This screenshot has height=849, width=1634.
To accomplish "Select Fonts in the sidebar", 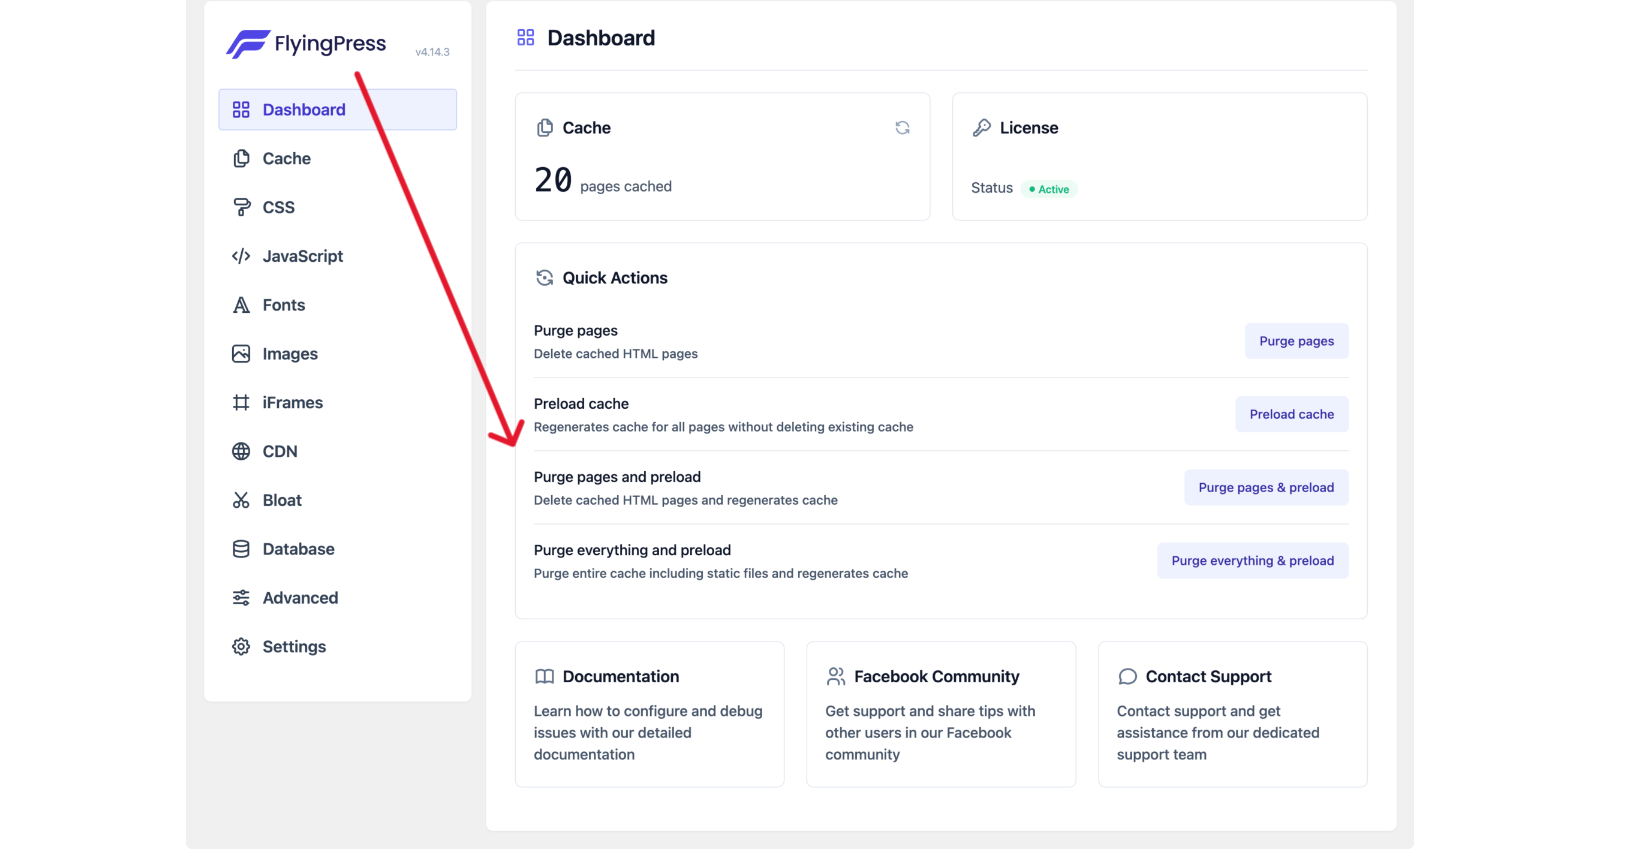I will (338, 305).
